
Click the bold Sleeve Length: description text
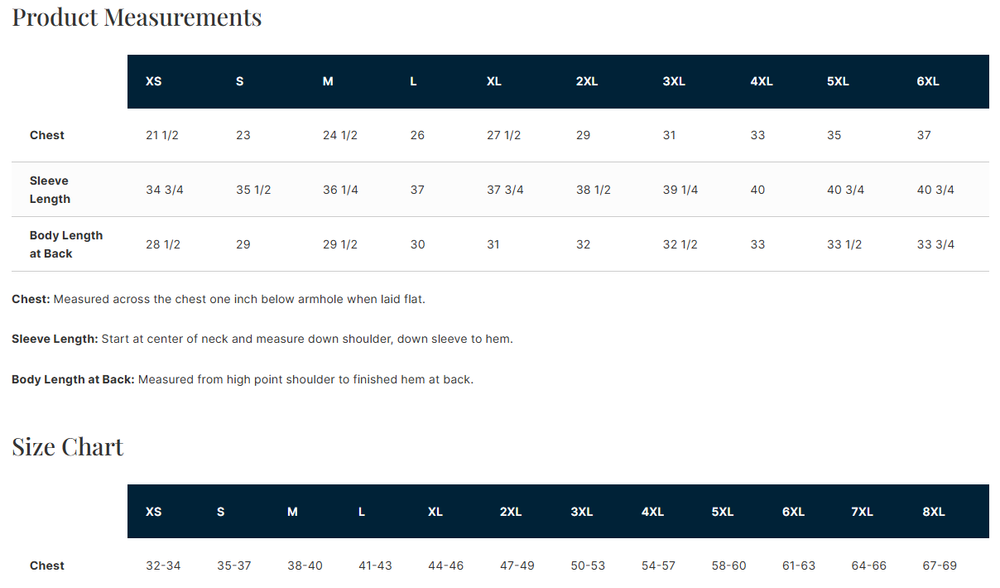pos(55,339)
